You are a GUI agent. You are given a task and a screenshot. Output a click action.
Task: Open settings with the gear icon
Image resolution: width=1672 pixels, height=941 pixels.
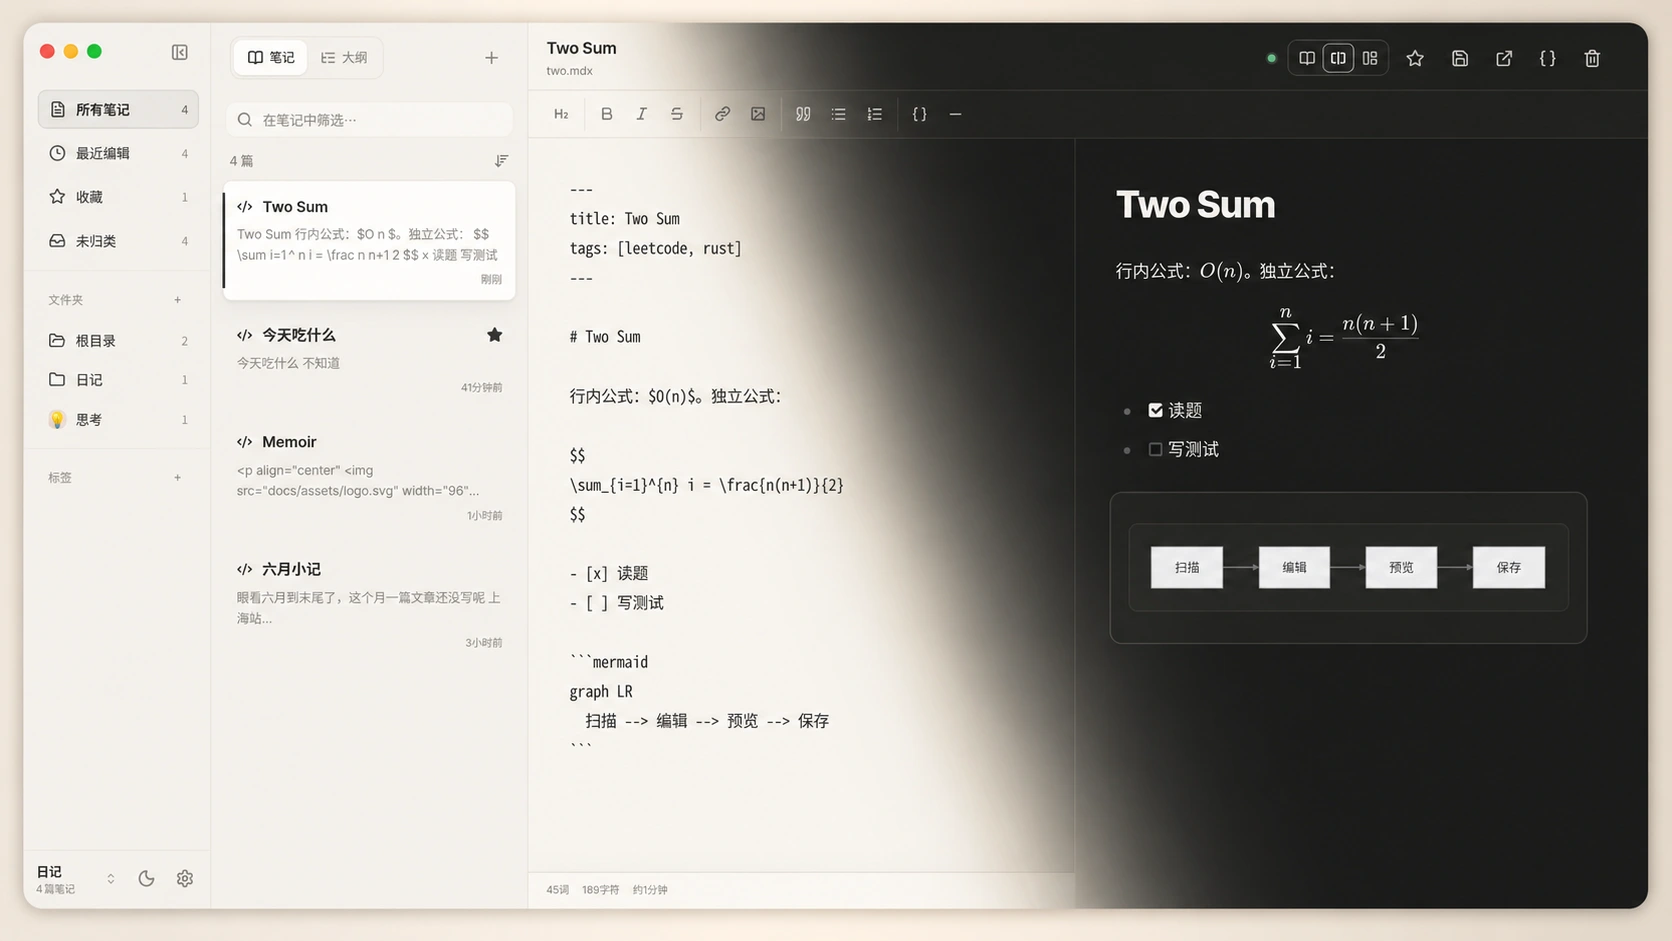coord(185,879)
